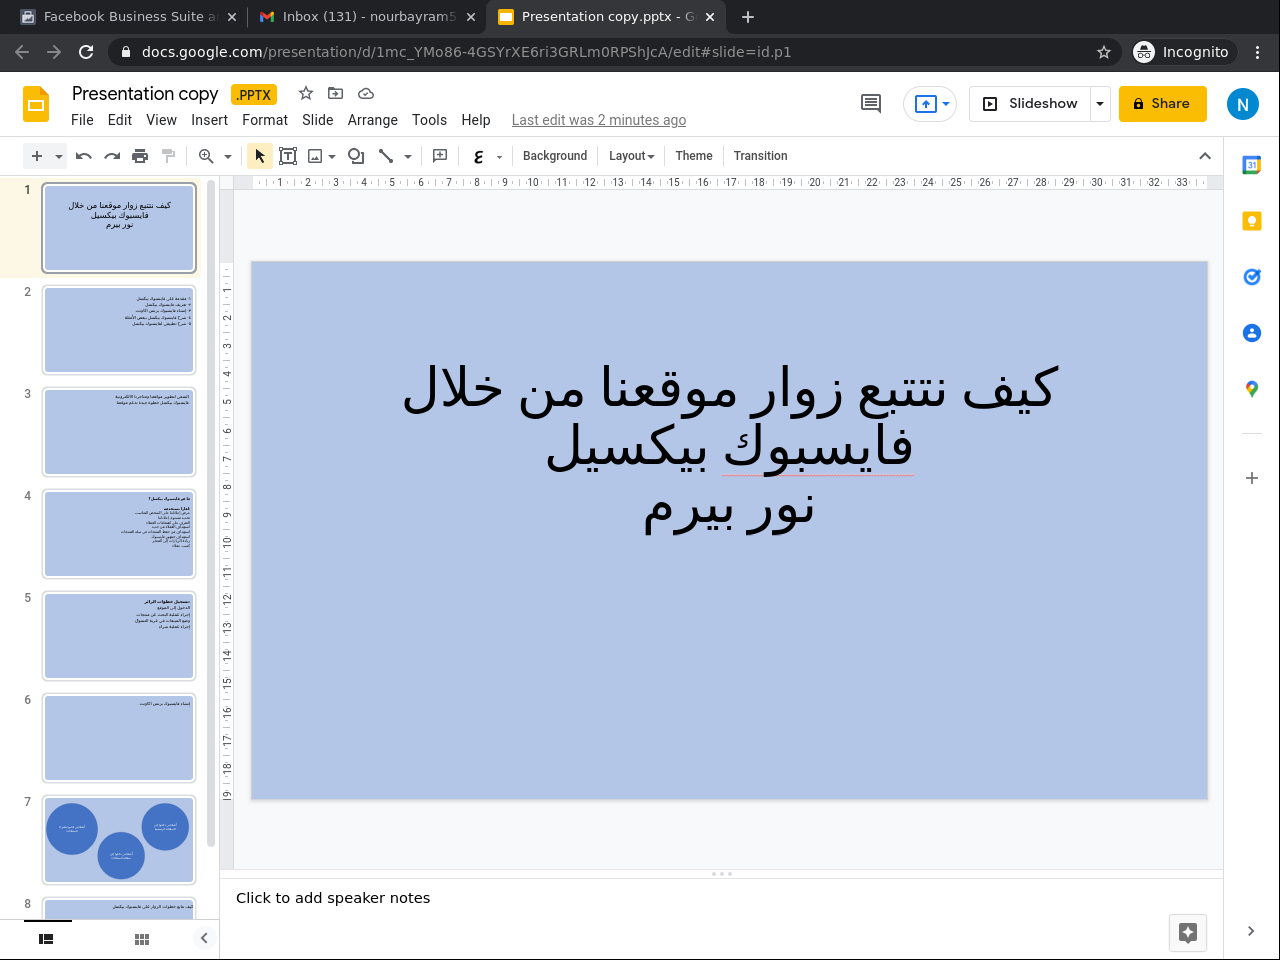Image resolution: width=1280 pixels, height=960 pixels.
Task: Open the Transition panel
Action: [760, 156]
